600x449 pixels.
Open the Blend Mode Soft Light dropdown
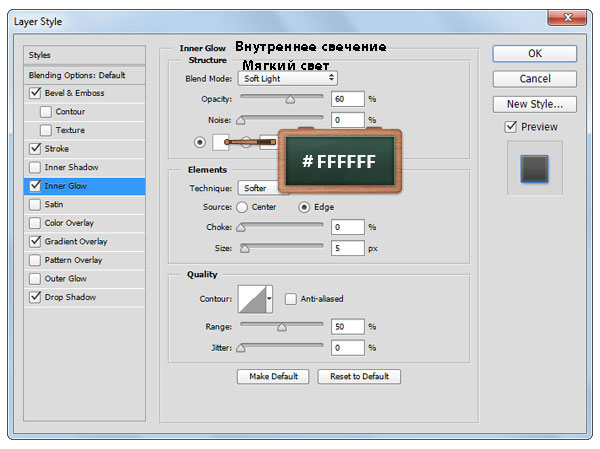(288, 78)
